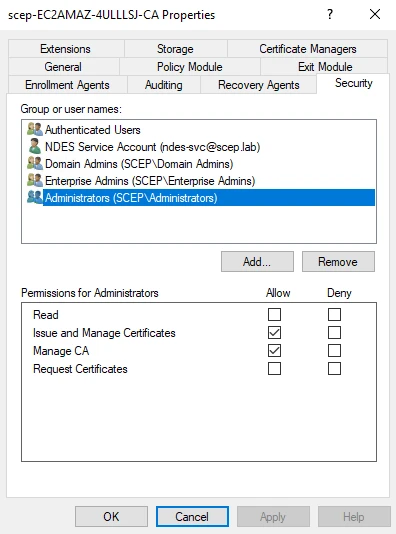396x534 pixels.
Task: Open the Policy Module tab
Action: click(190, 67)
